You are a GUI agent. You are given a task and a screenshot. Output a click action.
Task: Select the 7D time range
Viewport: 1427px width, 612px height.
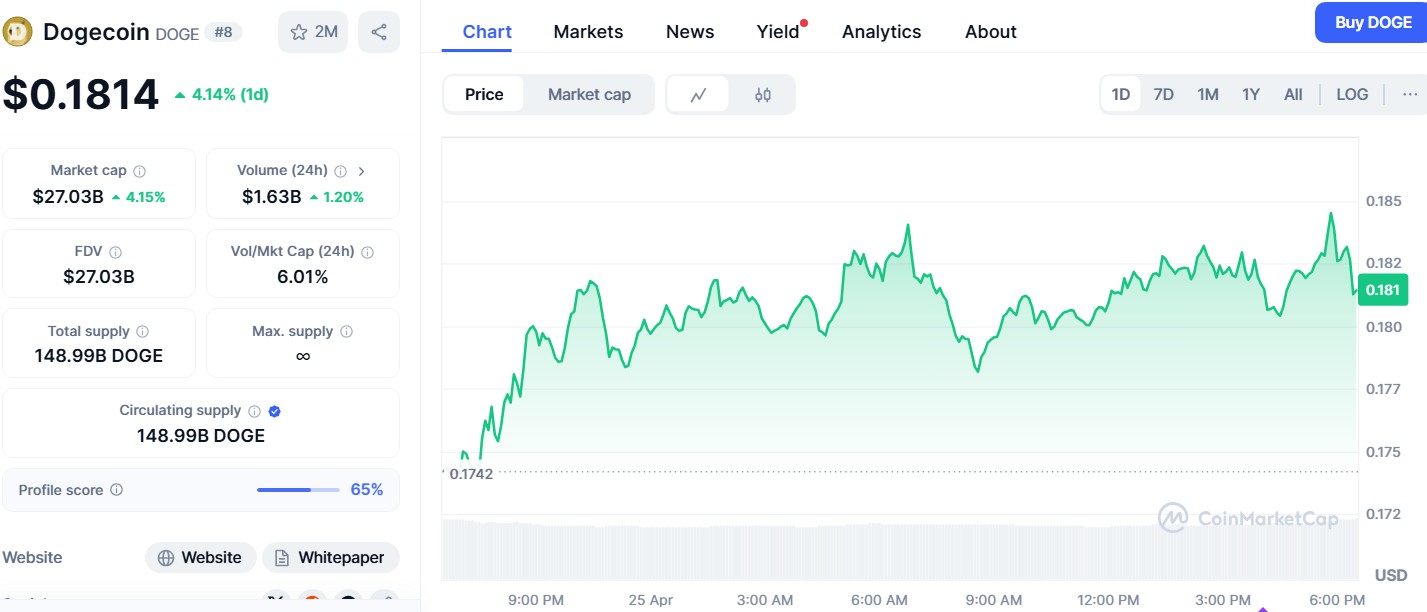pos(1163,94)
